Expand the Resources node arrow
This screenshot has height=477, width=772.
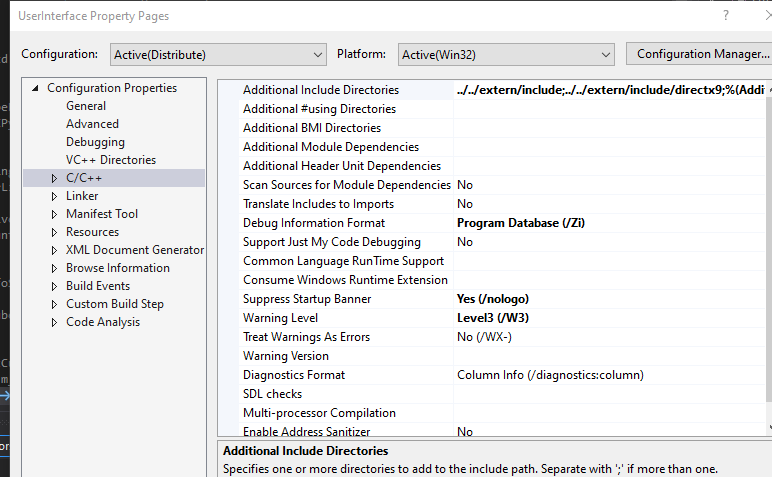point(54,232)
